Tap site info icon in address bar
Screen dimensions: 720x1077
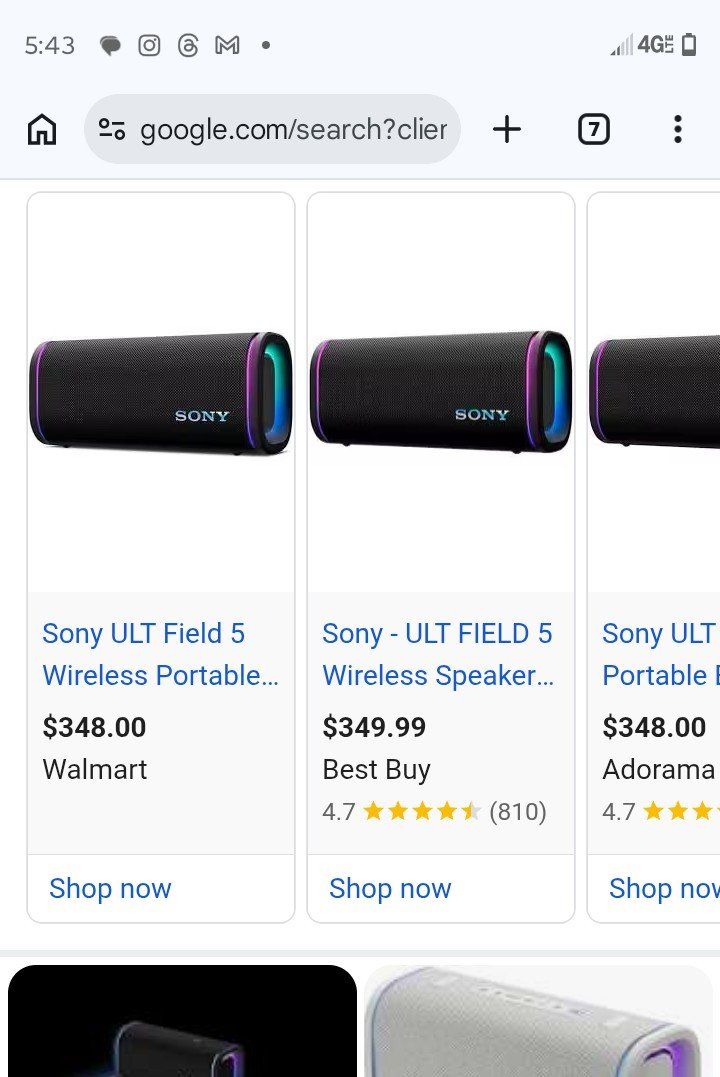click(112, 129)
